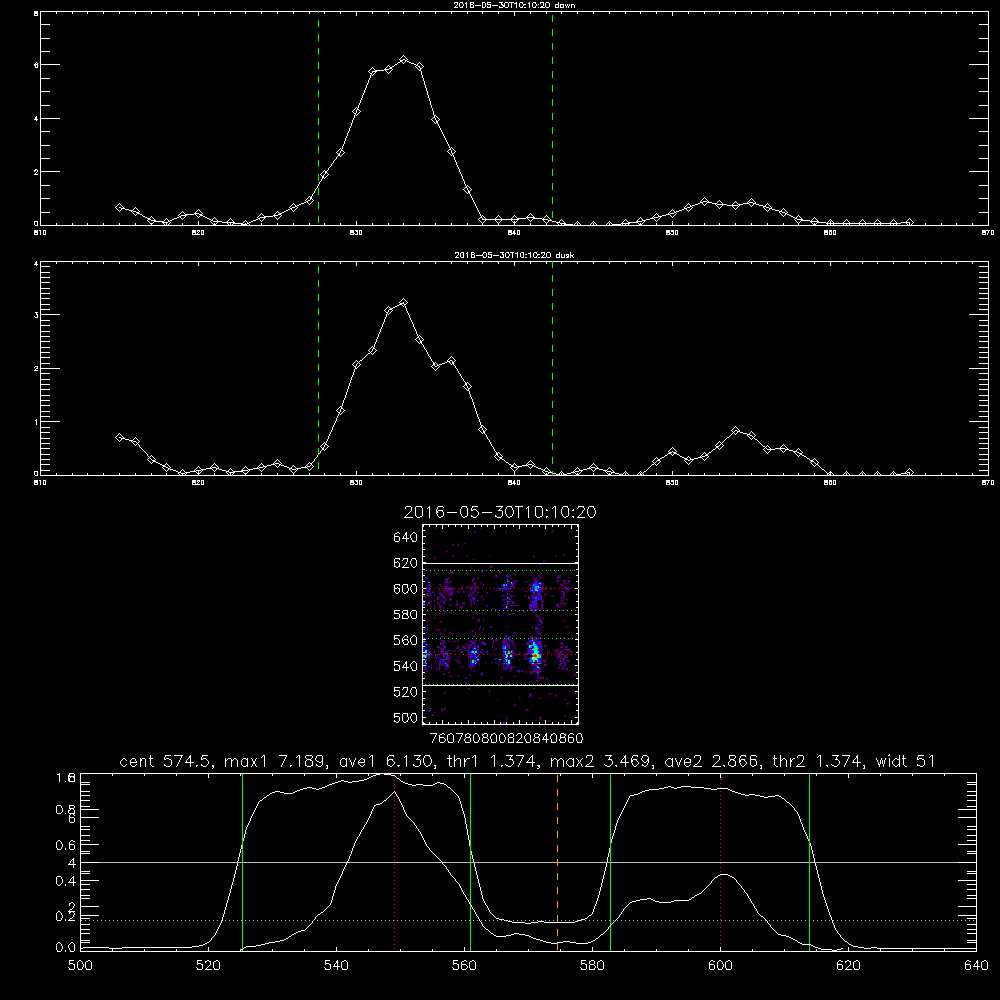1000x1000 pixels.
Task: Click the bottom plot y-axis label 0.4
Action: click(65, 881)
